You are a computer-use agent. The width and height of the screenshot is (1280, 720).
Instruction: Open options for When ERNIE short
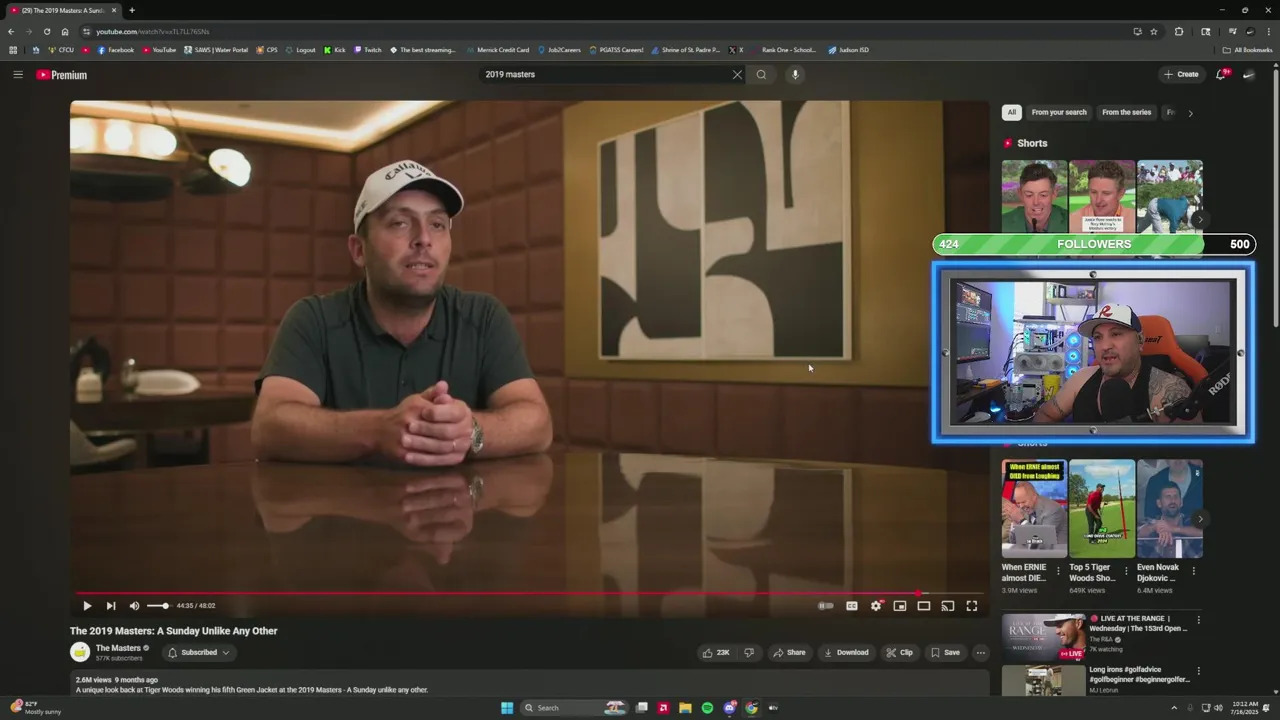coord(1058,571)
